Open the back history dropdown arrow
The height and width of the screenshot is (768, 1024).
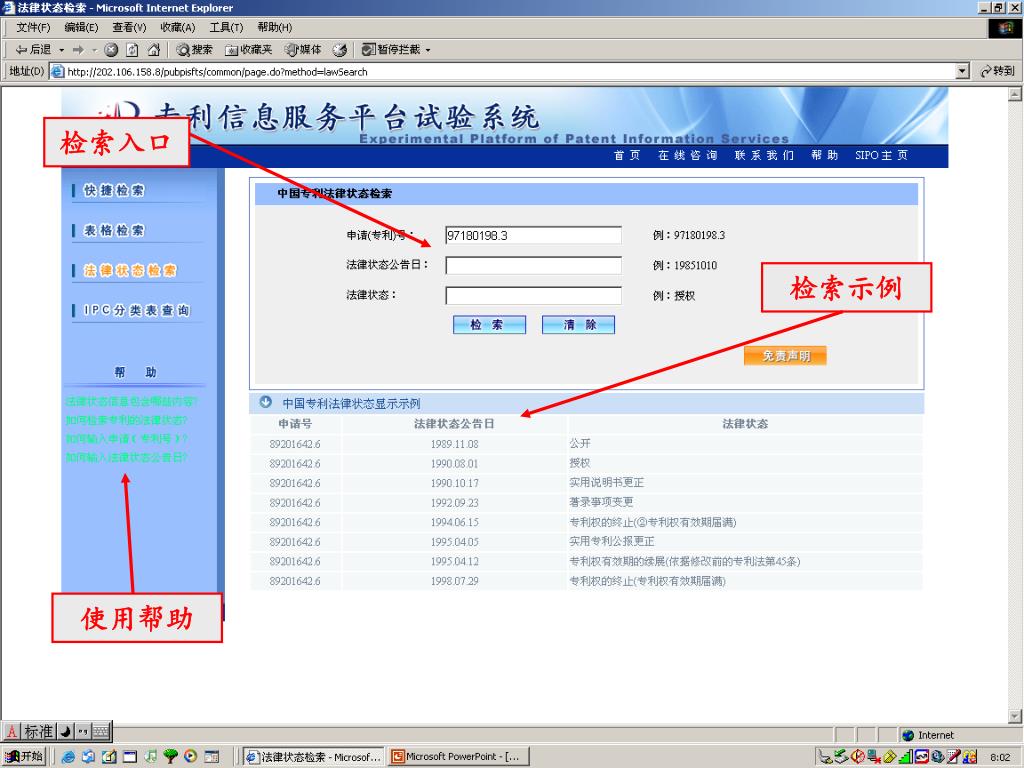61,50
